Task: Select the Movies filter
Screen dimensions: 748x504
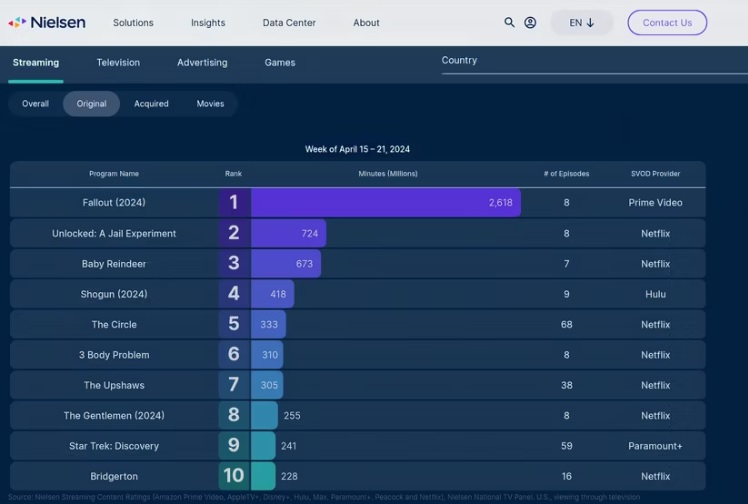Action: pos(210,103)
